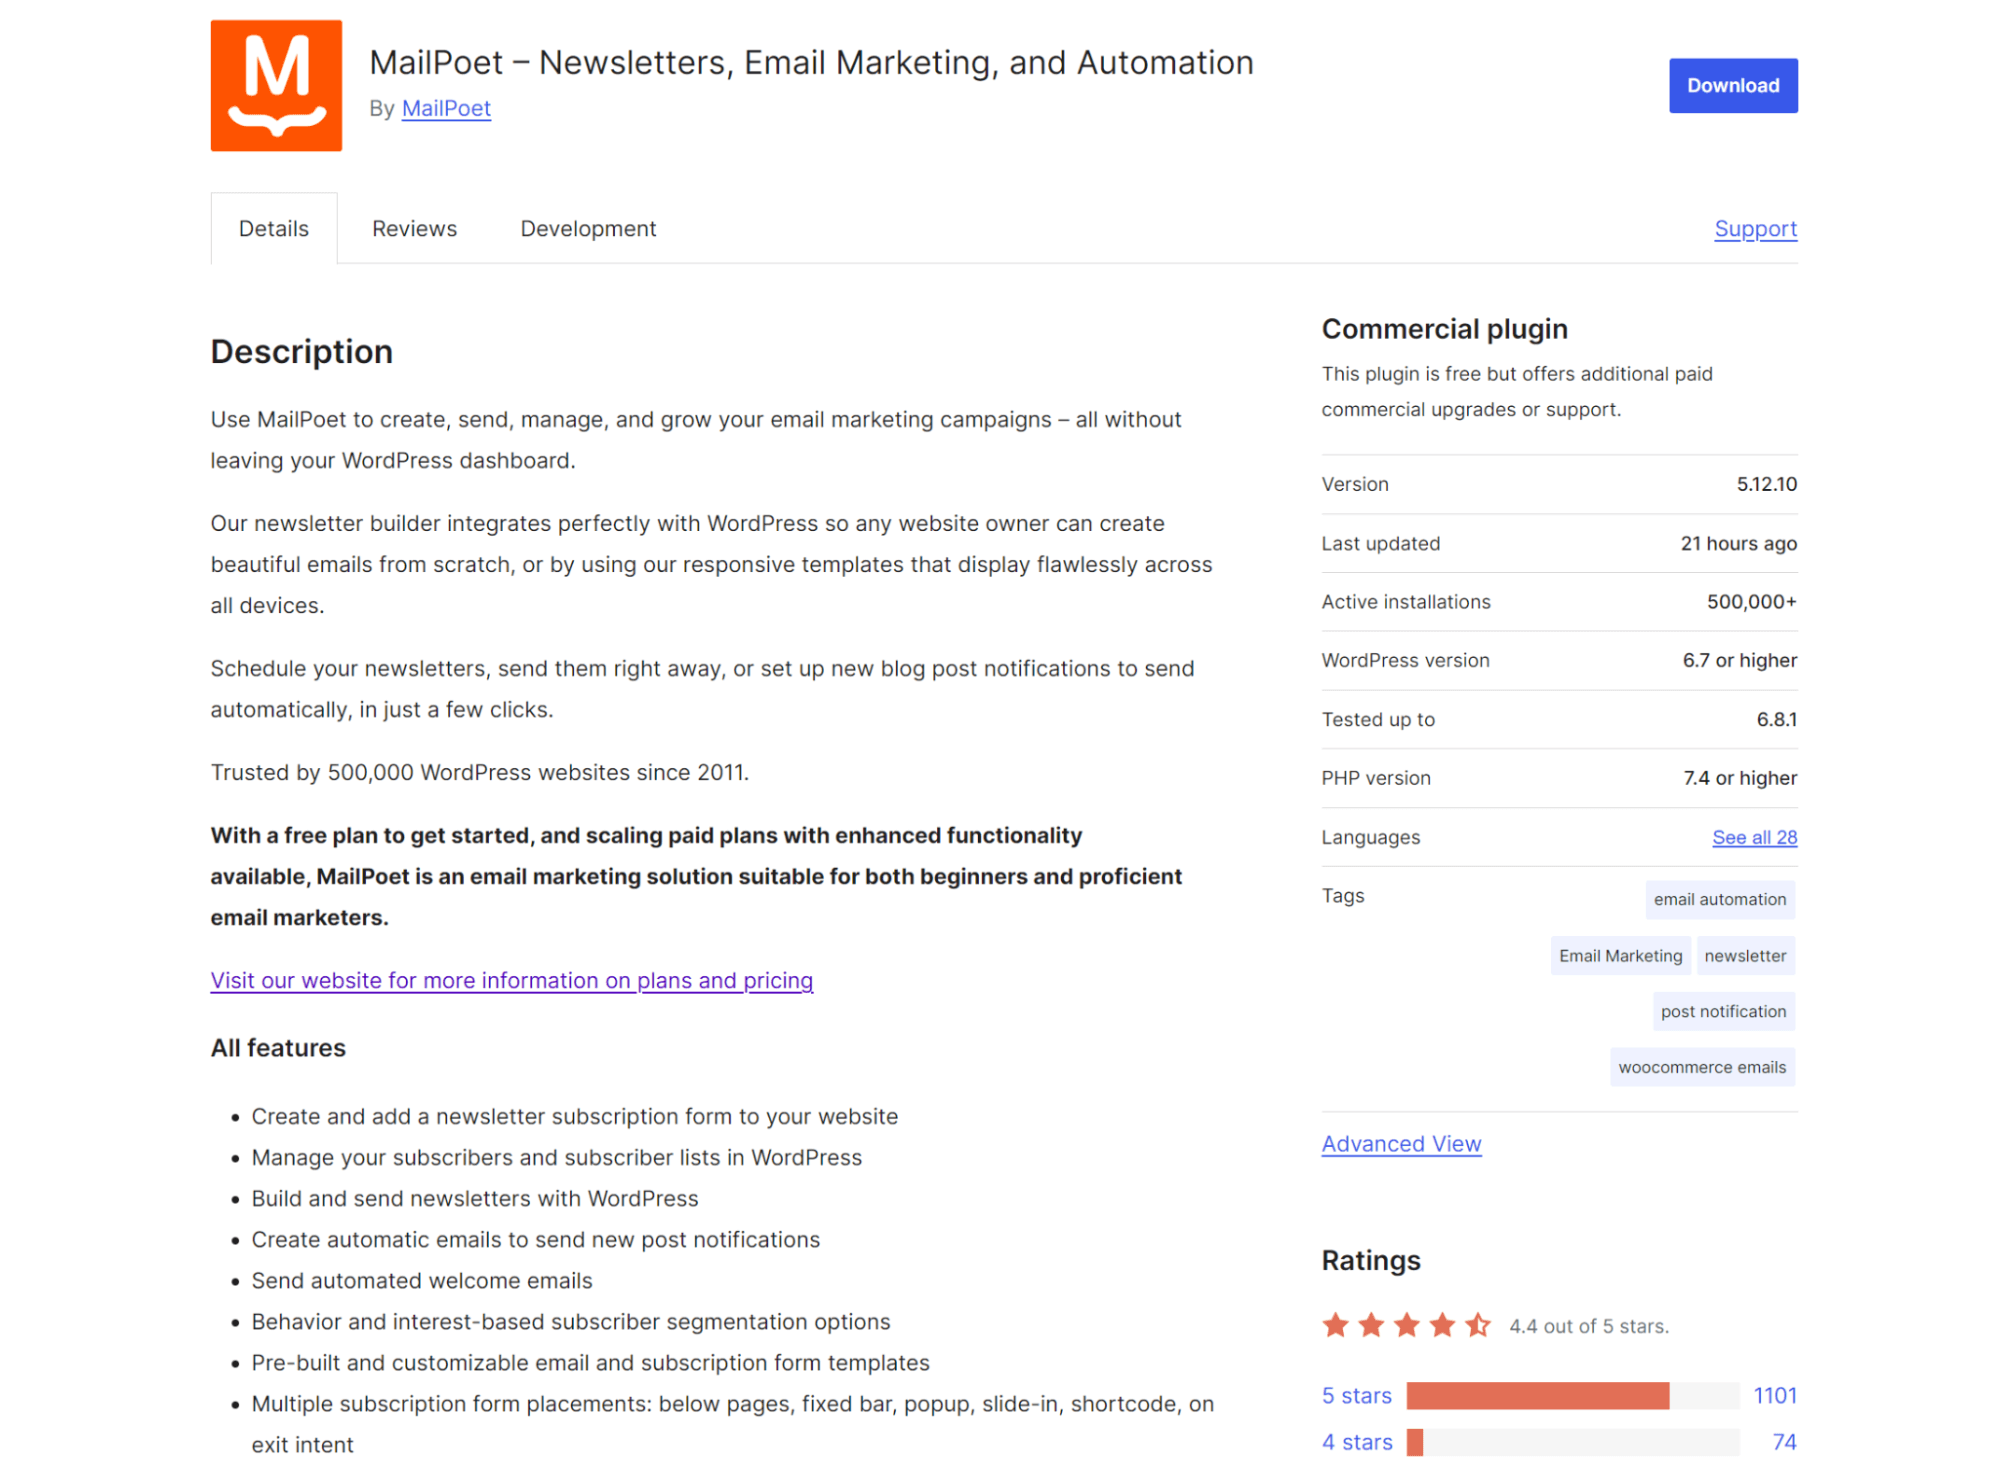Open the Details tab
The width and height of the screenshot is (1999, 1462).
[x=273, y=228]
